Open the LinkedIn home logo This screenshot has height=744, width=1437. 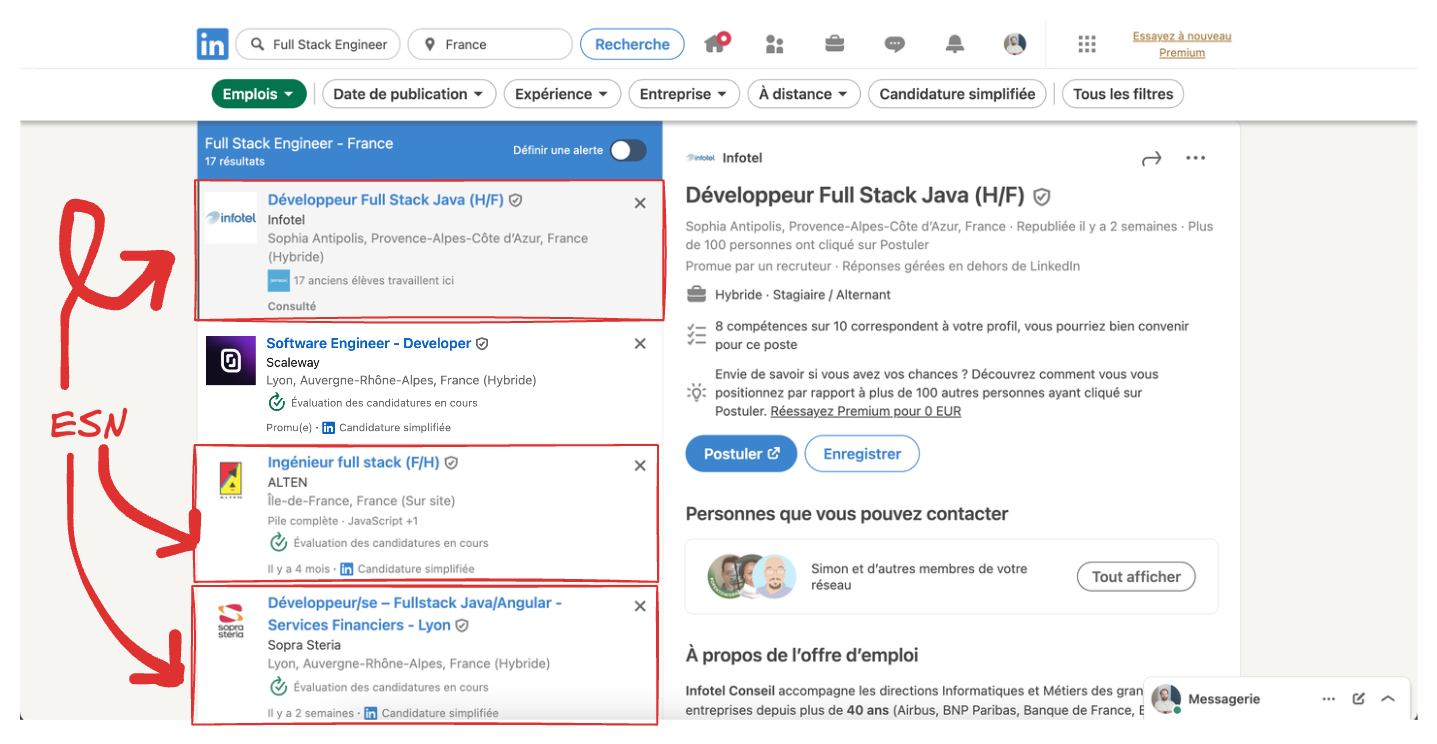pos(212,44)
